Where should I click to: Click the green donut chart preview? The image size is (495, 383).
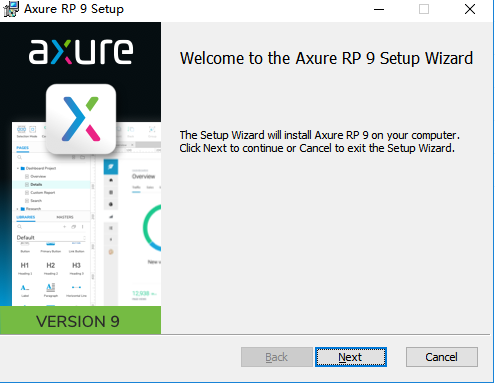pos(152,228)
